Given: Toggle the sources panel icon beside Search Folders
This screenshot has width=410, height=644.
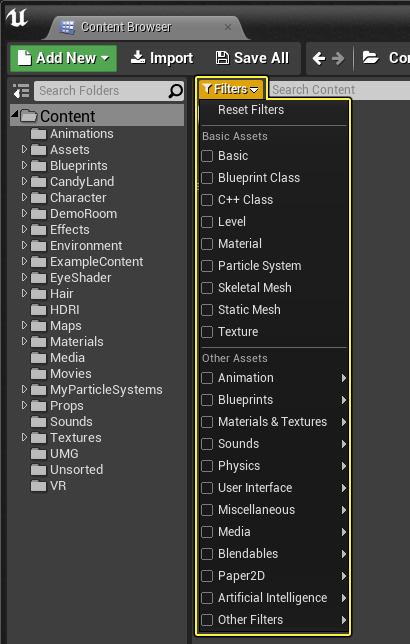Looking at the screenshot, I should pyautogui.click(x=21, y=91).
